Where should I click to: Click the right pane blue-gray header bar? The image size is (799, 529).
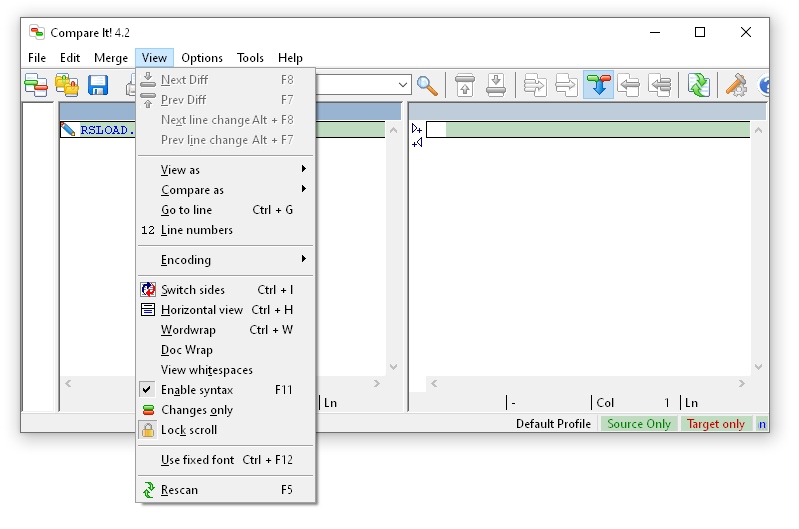tap(588, 111)
